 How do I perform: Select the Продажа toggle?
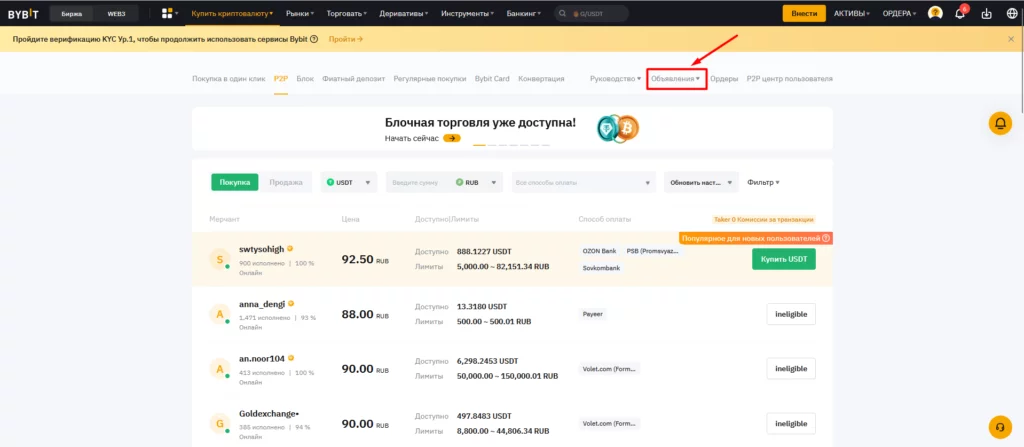click(286, 182)
